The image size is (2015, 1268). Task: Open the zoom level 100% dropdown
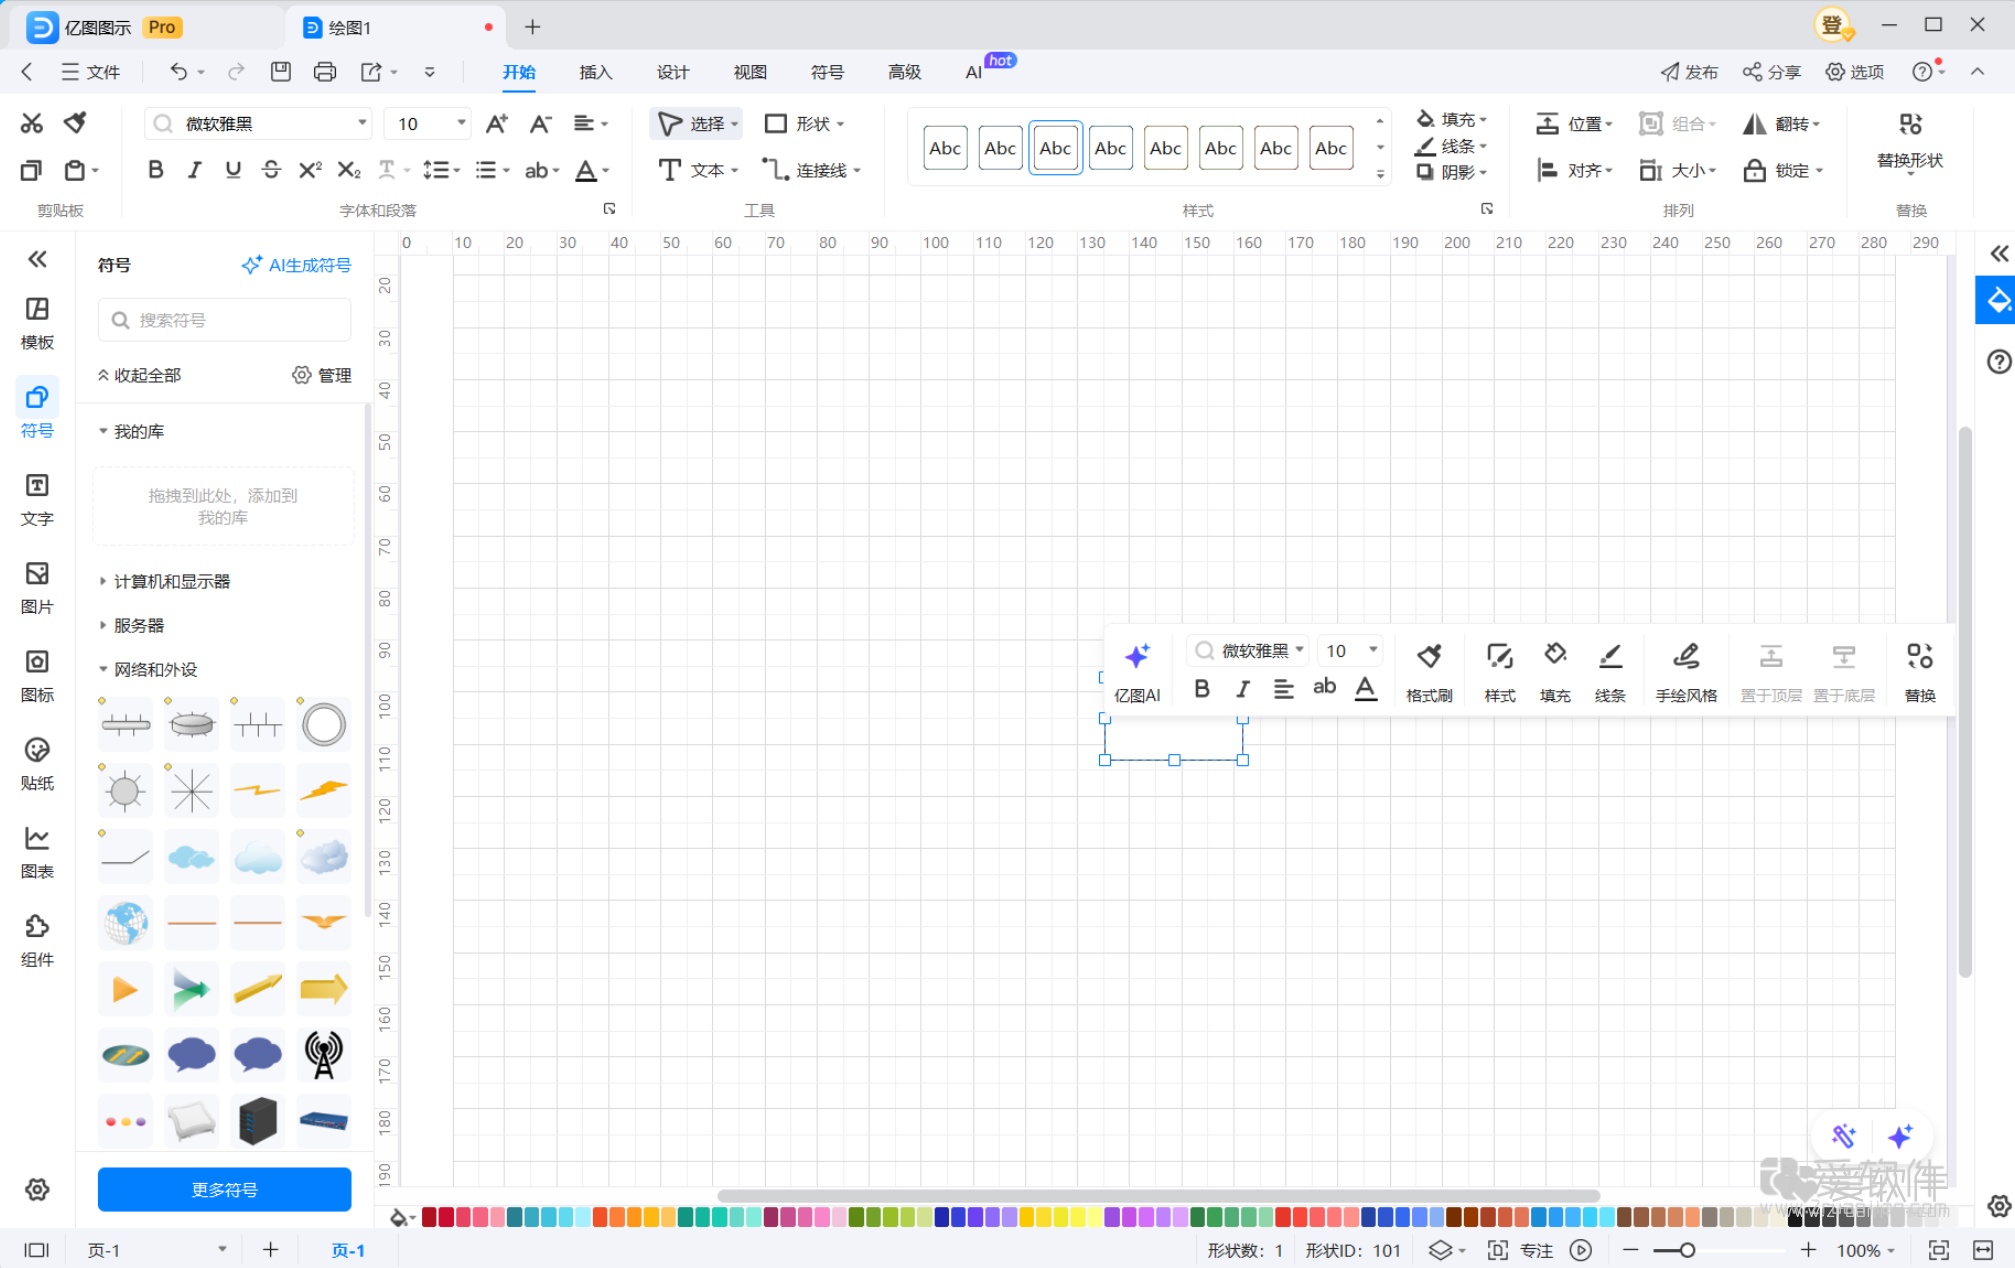(1860, 1249)
